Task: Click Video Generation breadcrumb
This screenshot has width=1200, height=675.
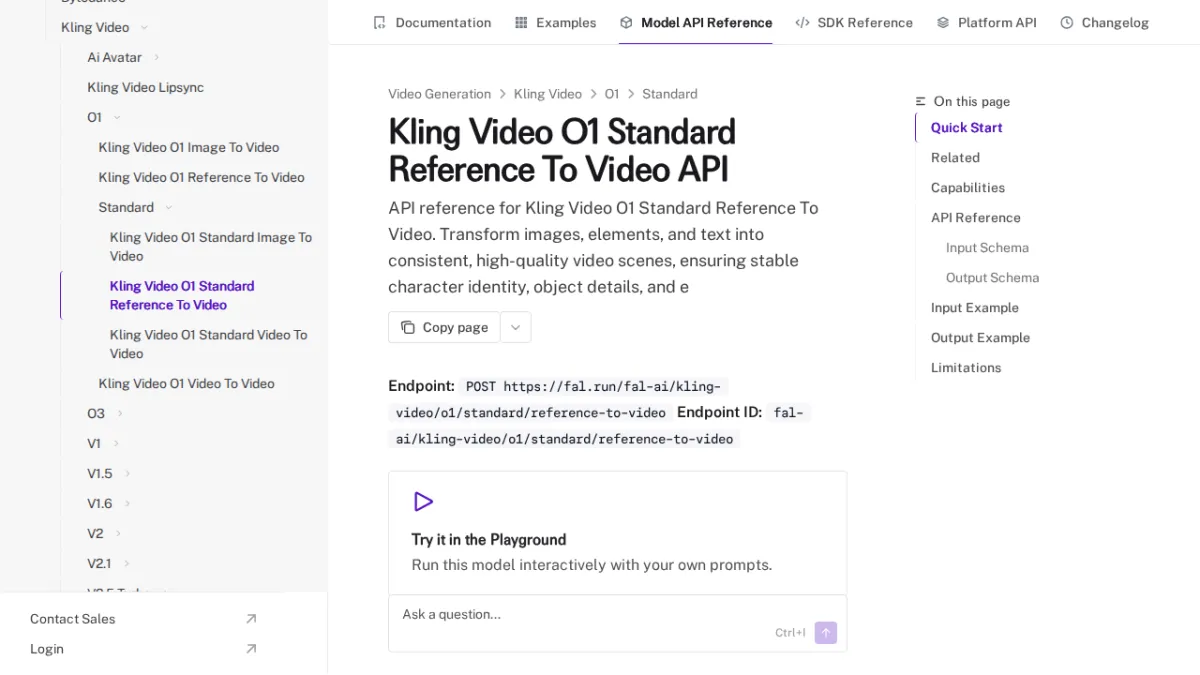Action: [439, 94]
